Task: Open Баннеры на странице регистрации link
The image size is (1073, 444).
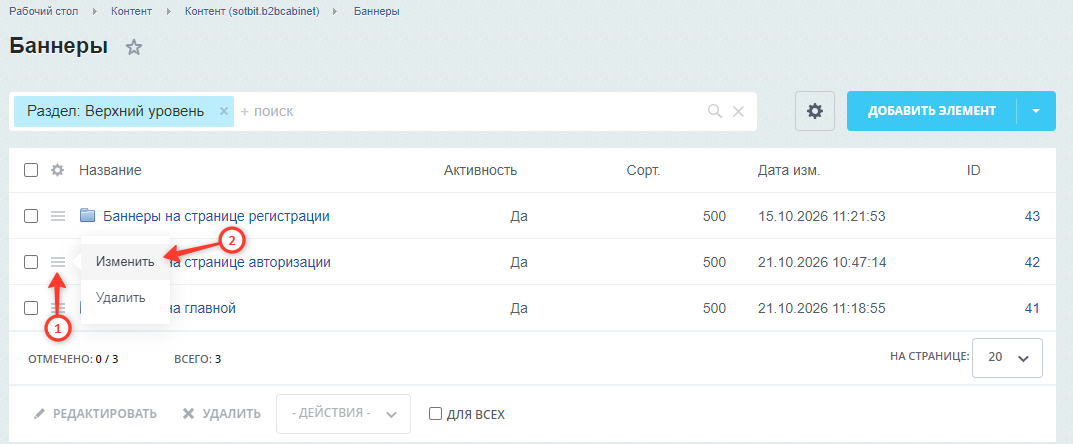Action: pyautogui.click(x=216, y=216)
